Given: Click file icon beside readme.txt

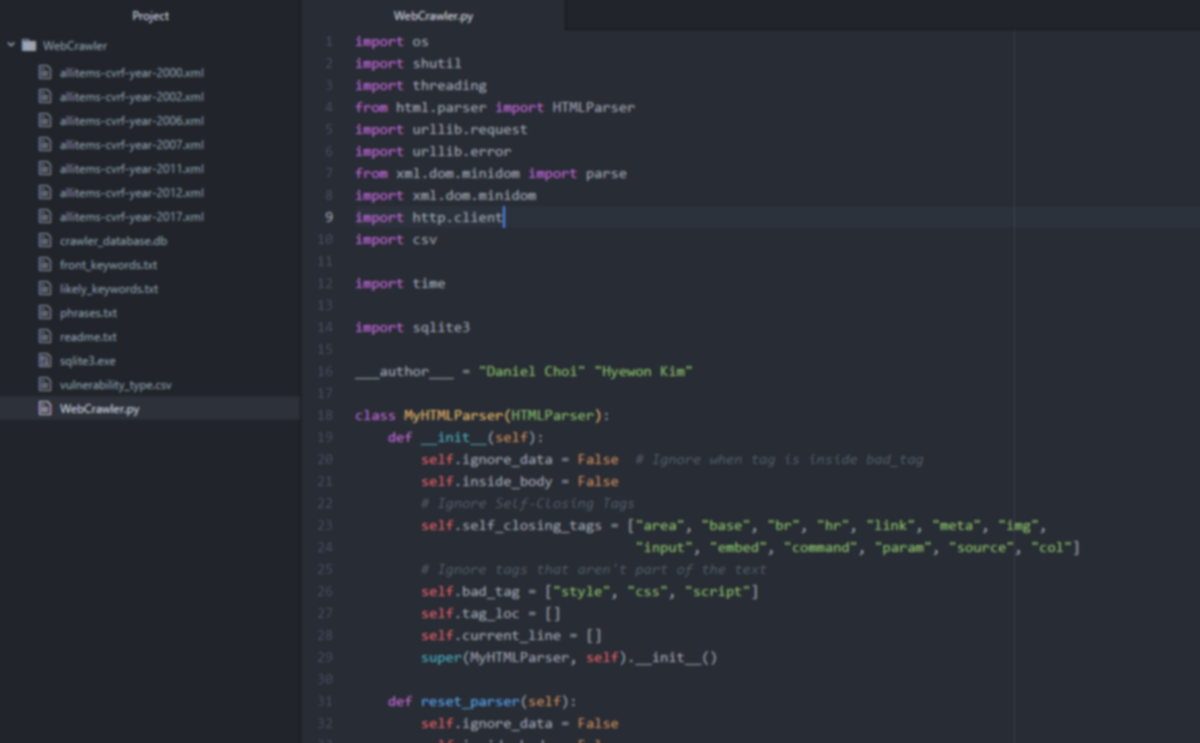Looking at the screenshot, I should pyautogui.click(x=44, y=336).
